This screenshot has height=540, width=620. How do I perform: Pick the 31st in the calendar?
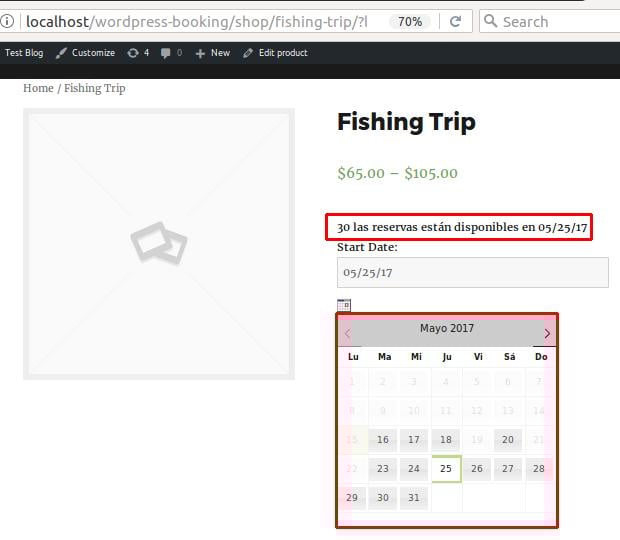click(415, 497)
